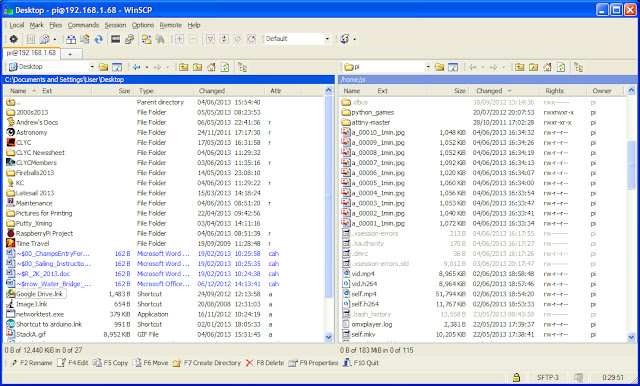Click the New Session globe icon
640x386 pixels.
click(x=344, y=39)
